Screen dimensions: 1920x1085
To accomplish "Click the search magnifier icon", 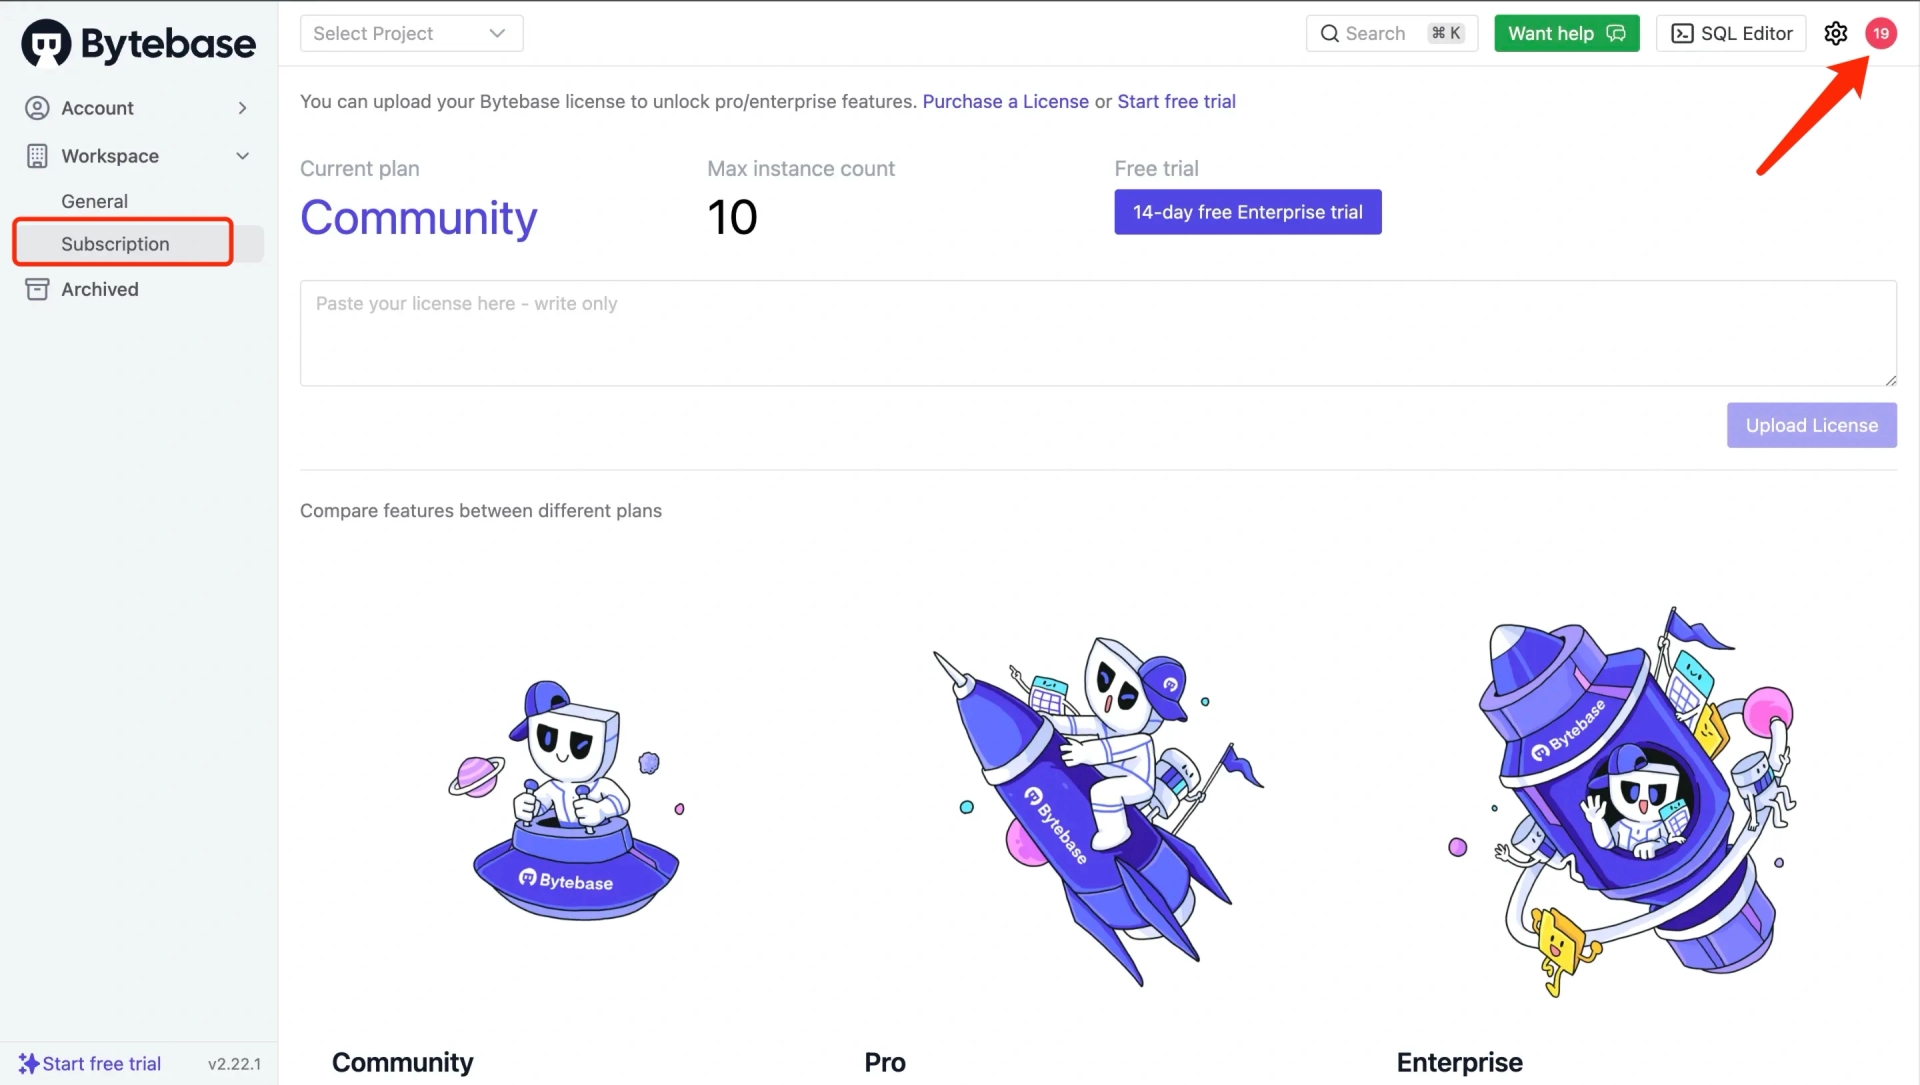I will tap(1329, 33).
